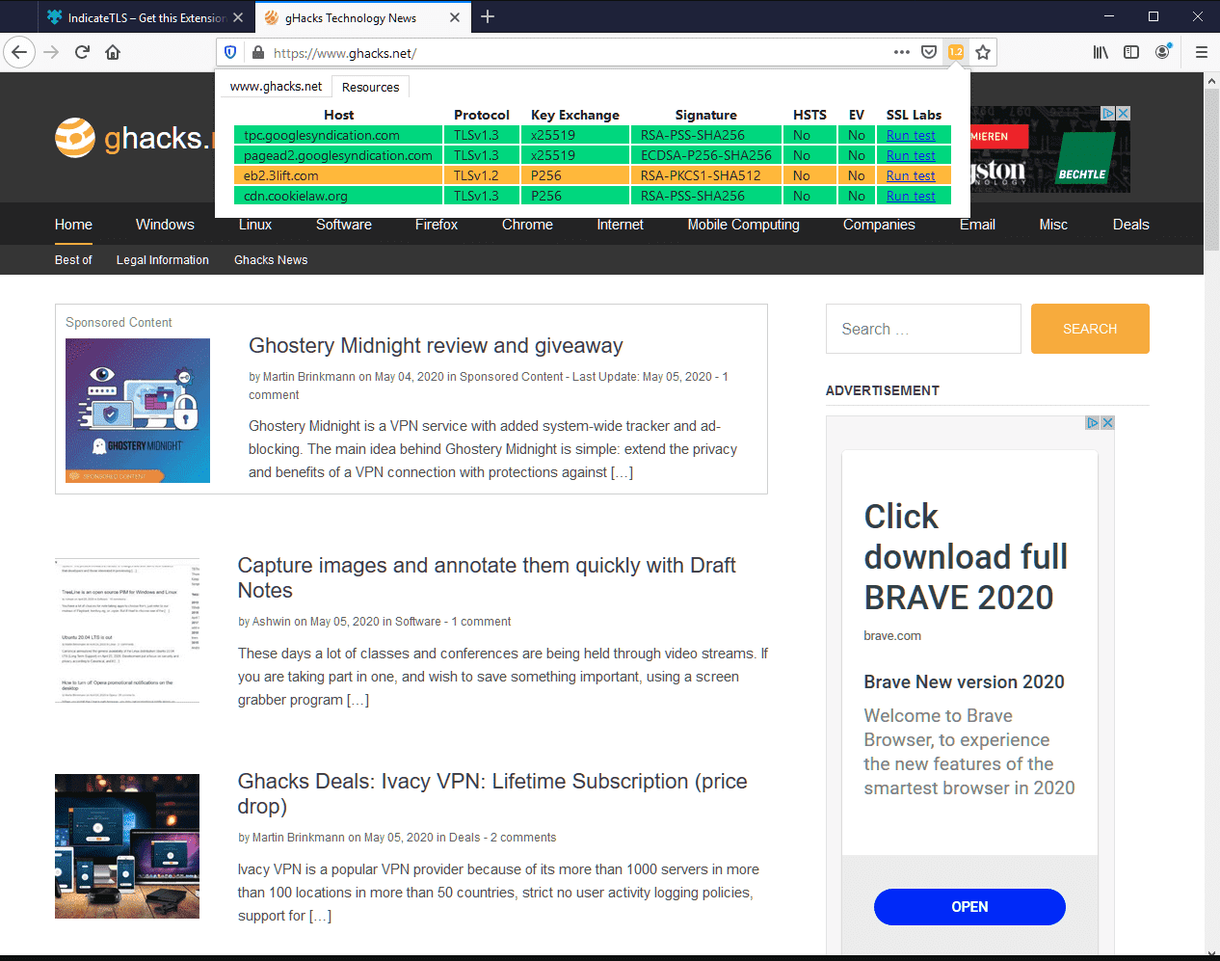
Task: Open the Software navigation item
Action: (344, 224)
